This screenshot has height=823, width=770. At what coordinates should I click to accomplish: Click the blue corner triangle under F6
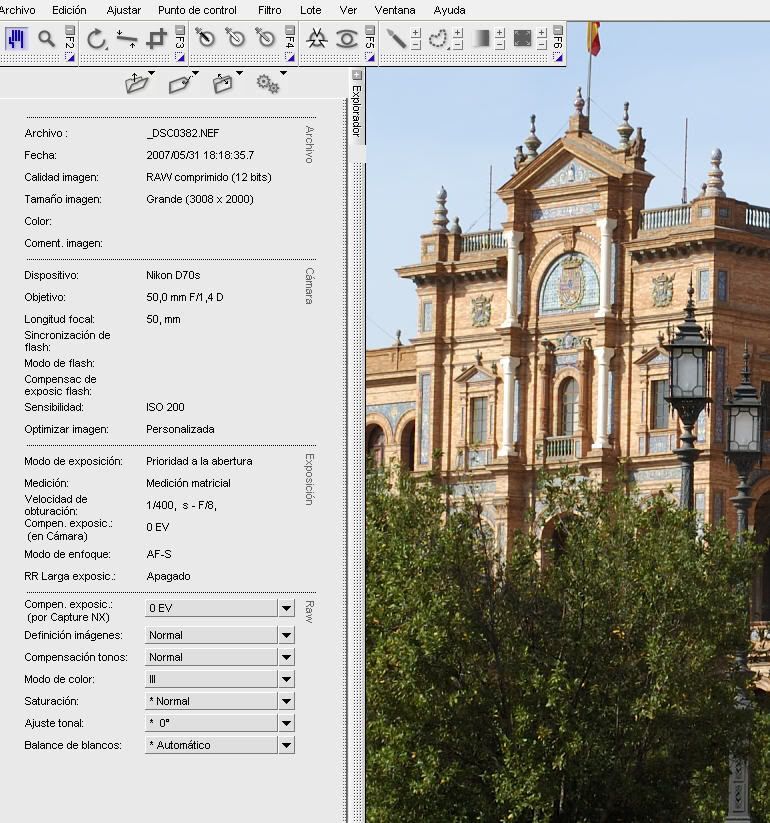click(x=558, y=57)
